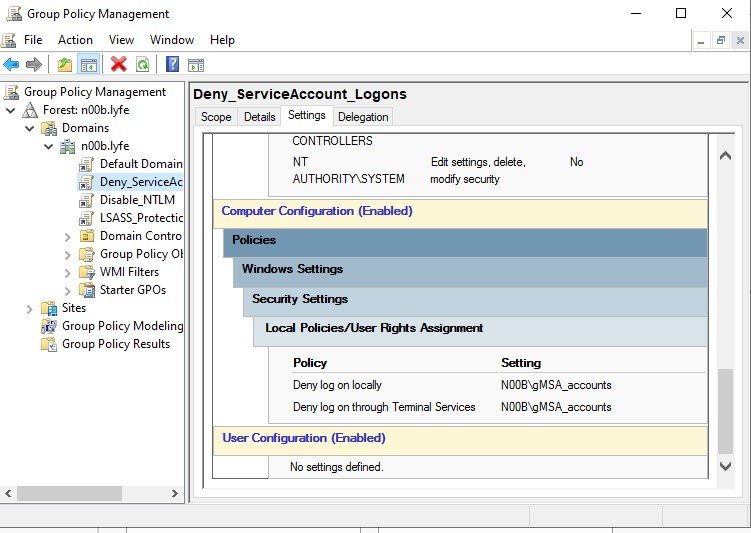Screen dimensions: 751x533
Task: Click the 'No settings defined.' text
Action: (x=337, y=467)
